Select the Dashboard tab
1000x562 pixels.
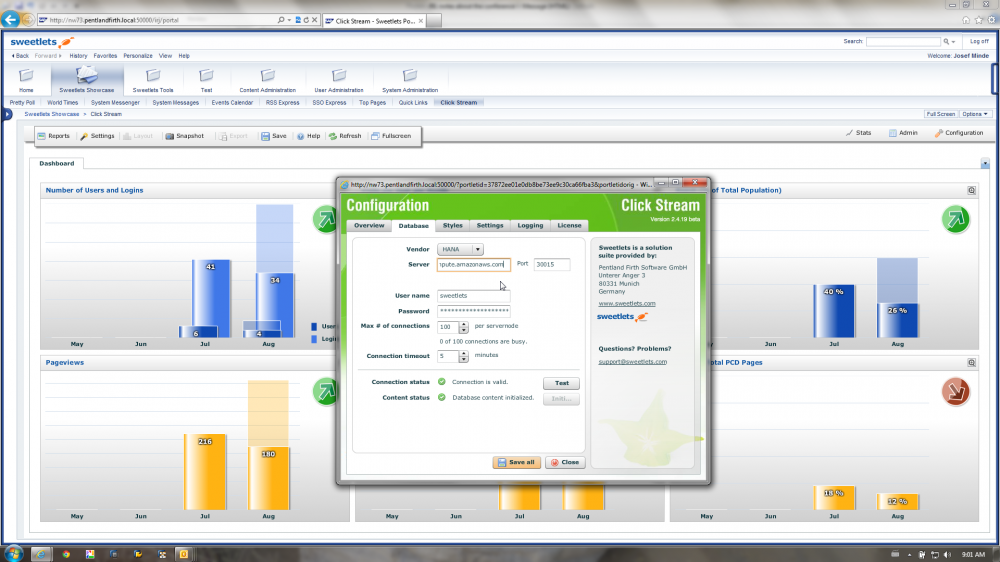pos(57,163)
